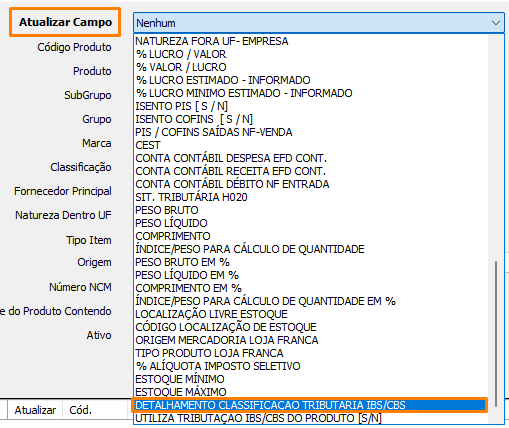Select ESTOQUE MÁXIMO option
This screenshot has width=509, height=428.
(311, 392)
